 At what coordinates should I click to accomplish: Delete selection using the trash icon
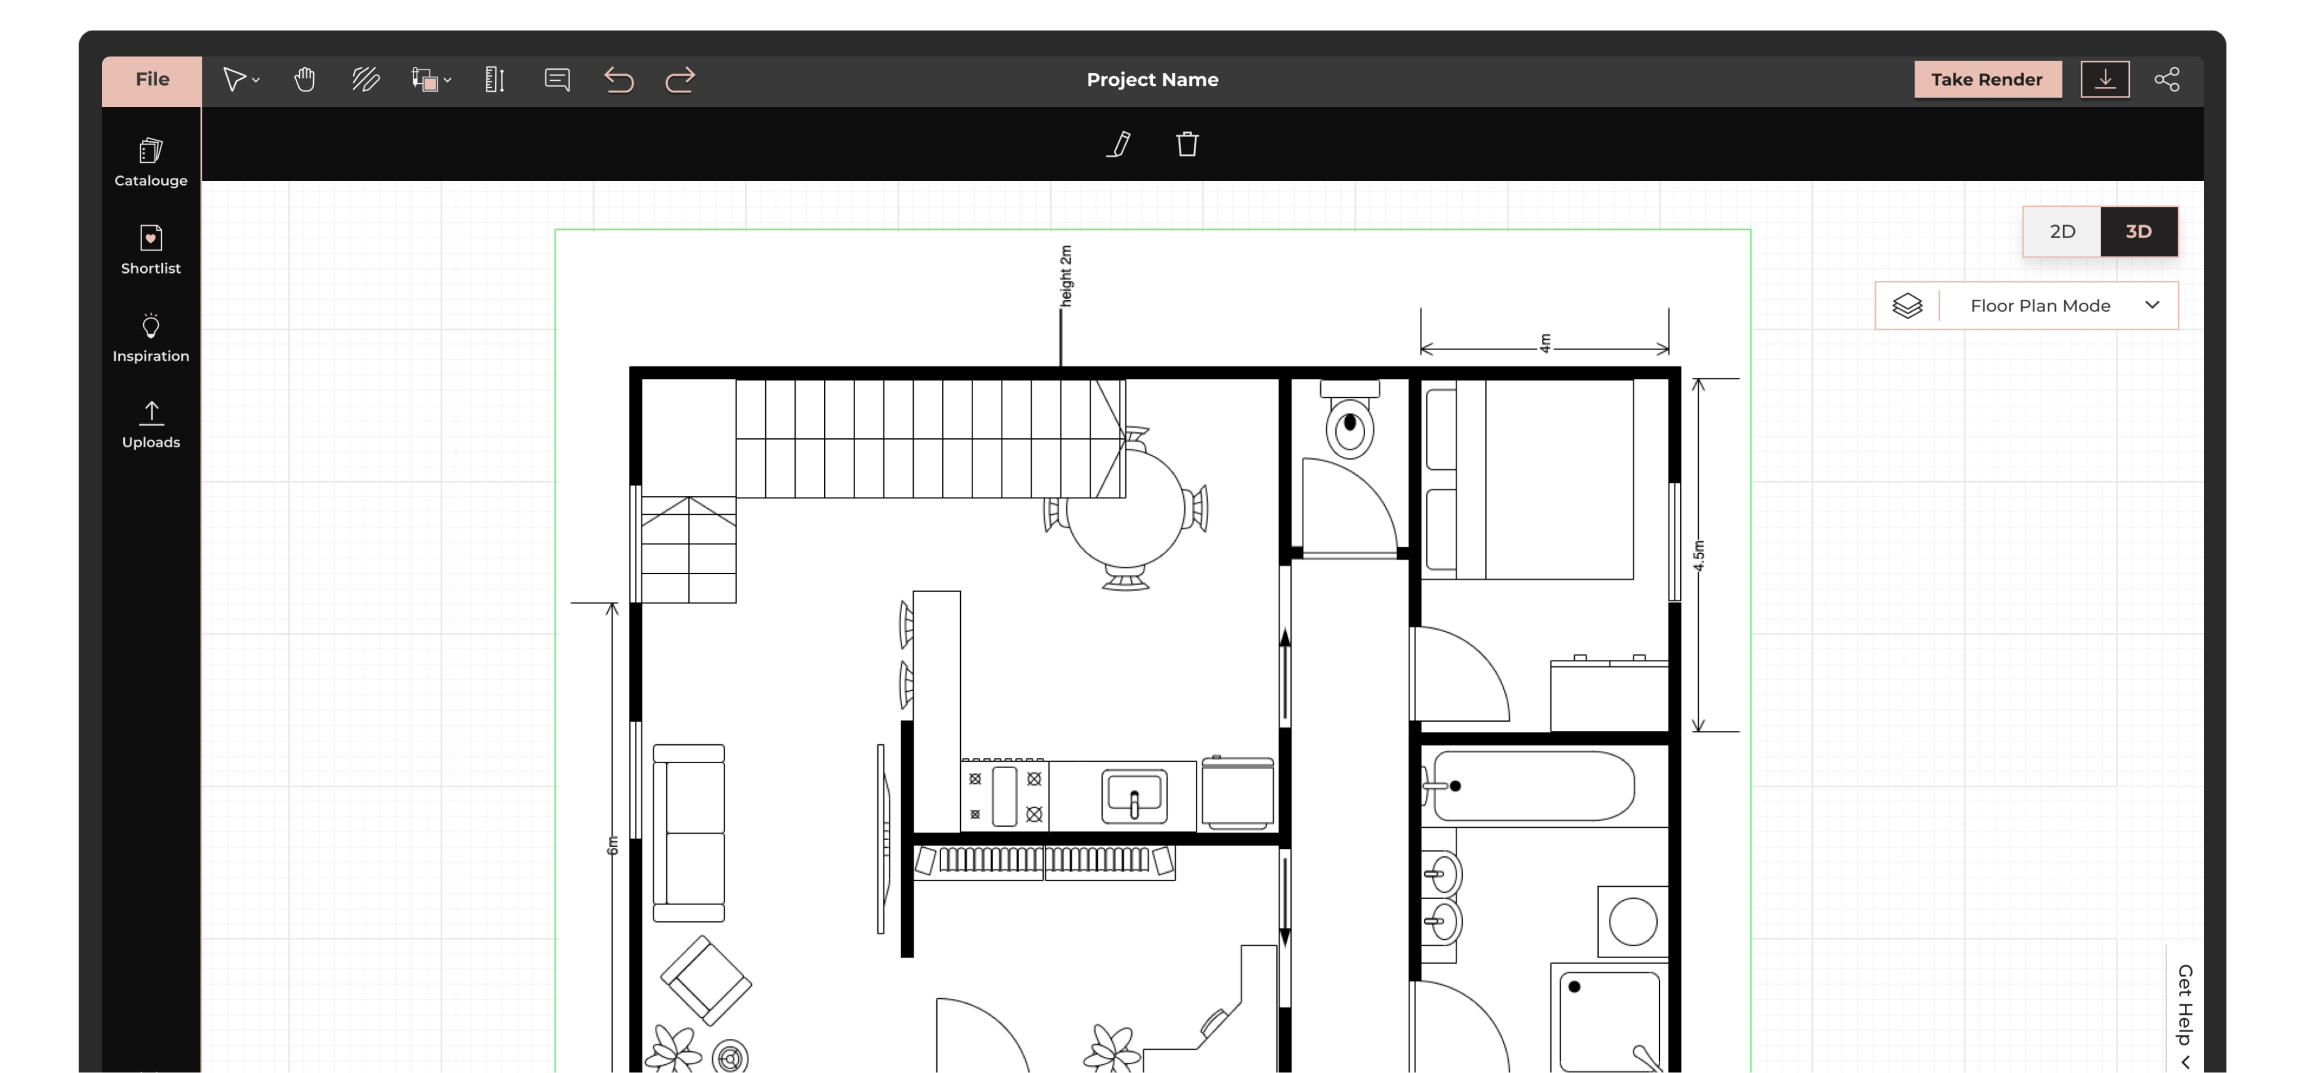click(x=1187, y=145)
